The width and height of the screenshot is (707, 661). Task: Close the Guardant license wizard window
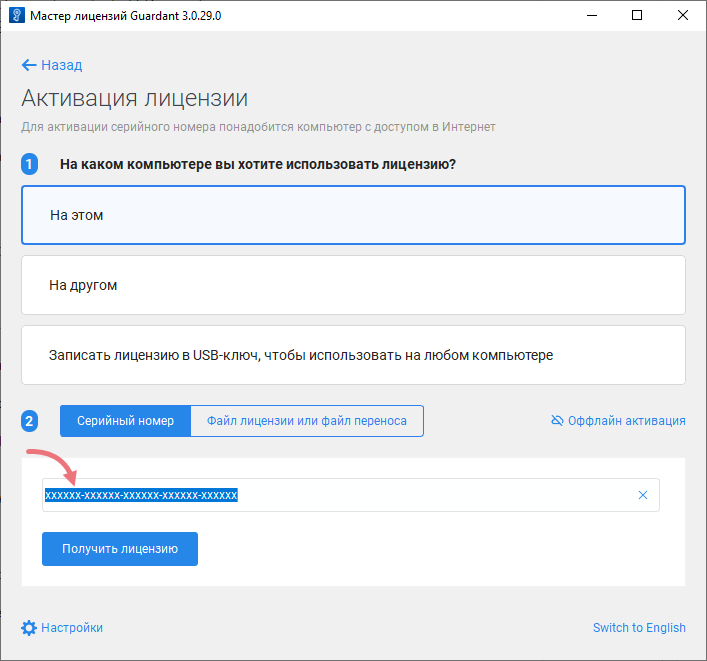pos(683,15)
